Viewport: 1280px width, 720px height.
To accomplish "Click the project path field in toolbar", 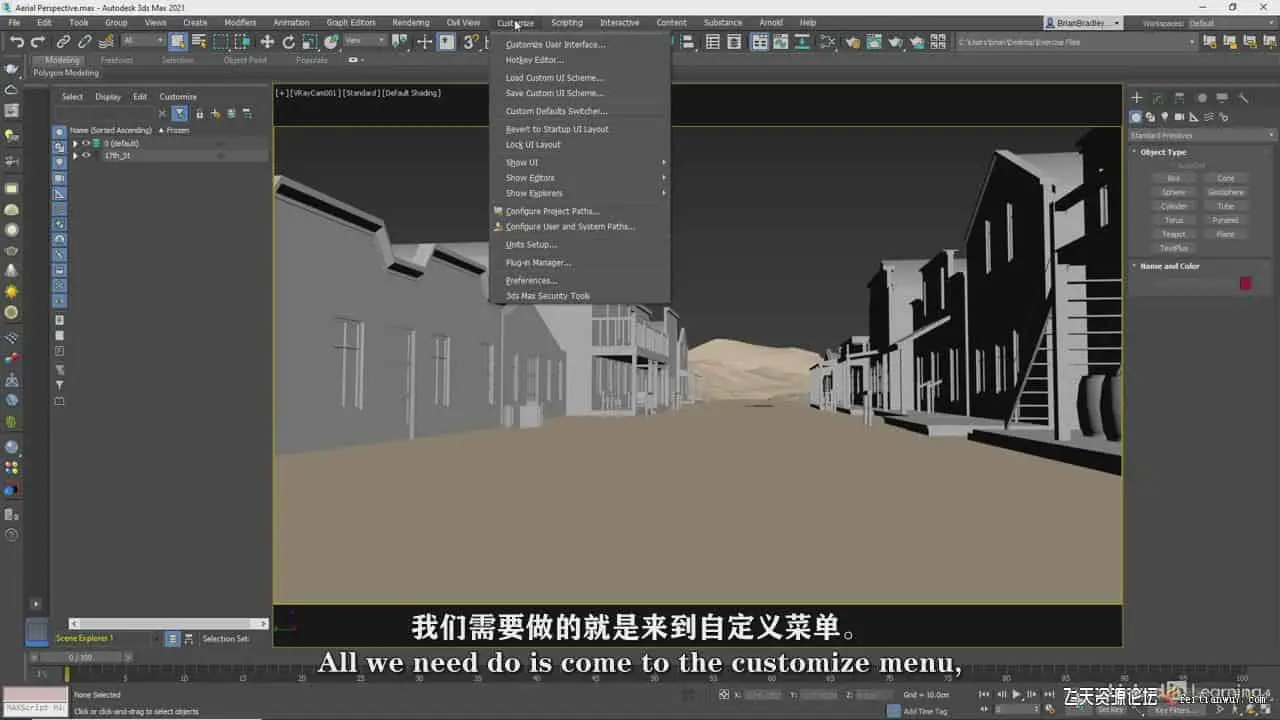I will click(x=1076, y=42).
